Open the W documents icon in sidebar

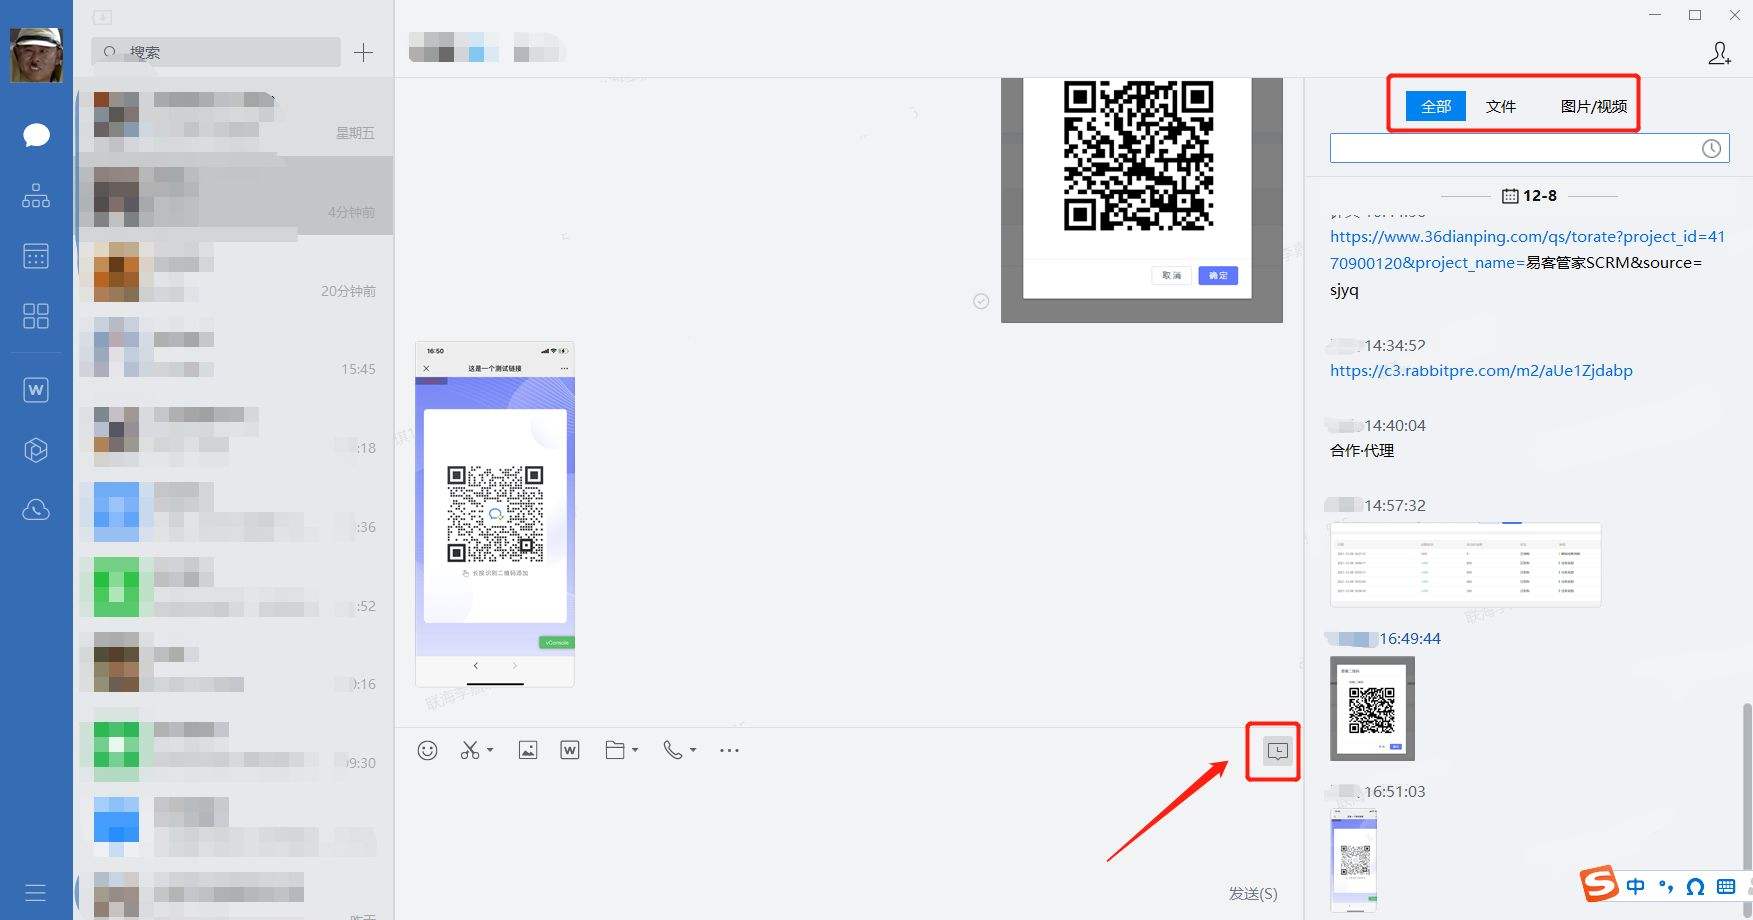click(36, 390)
